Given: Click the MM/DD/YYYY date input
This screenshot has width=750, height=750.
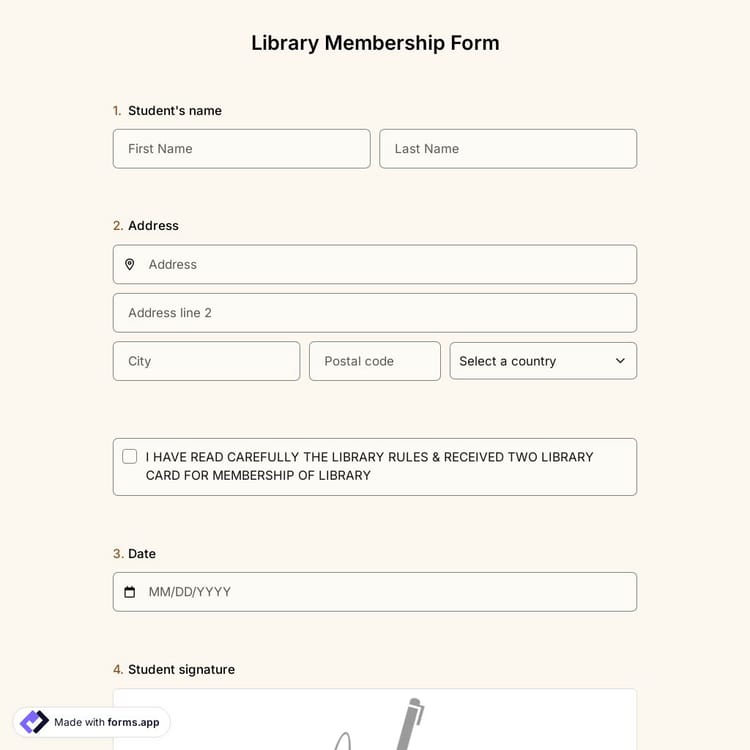Looking at the screenshot, I should (385, 592).
